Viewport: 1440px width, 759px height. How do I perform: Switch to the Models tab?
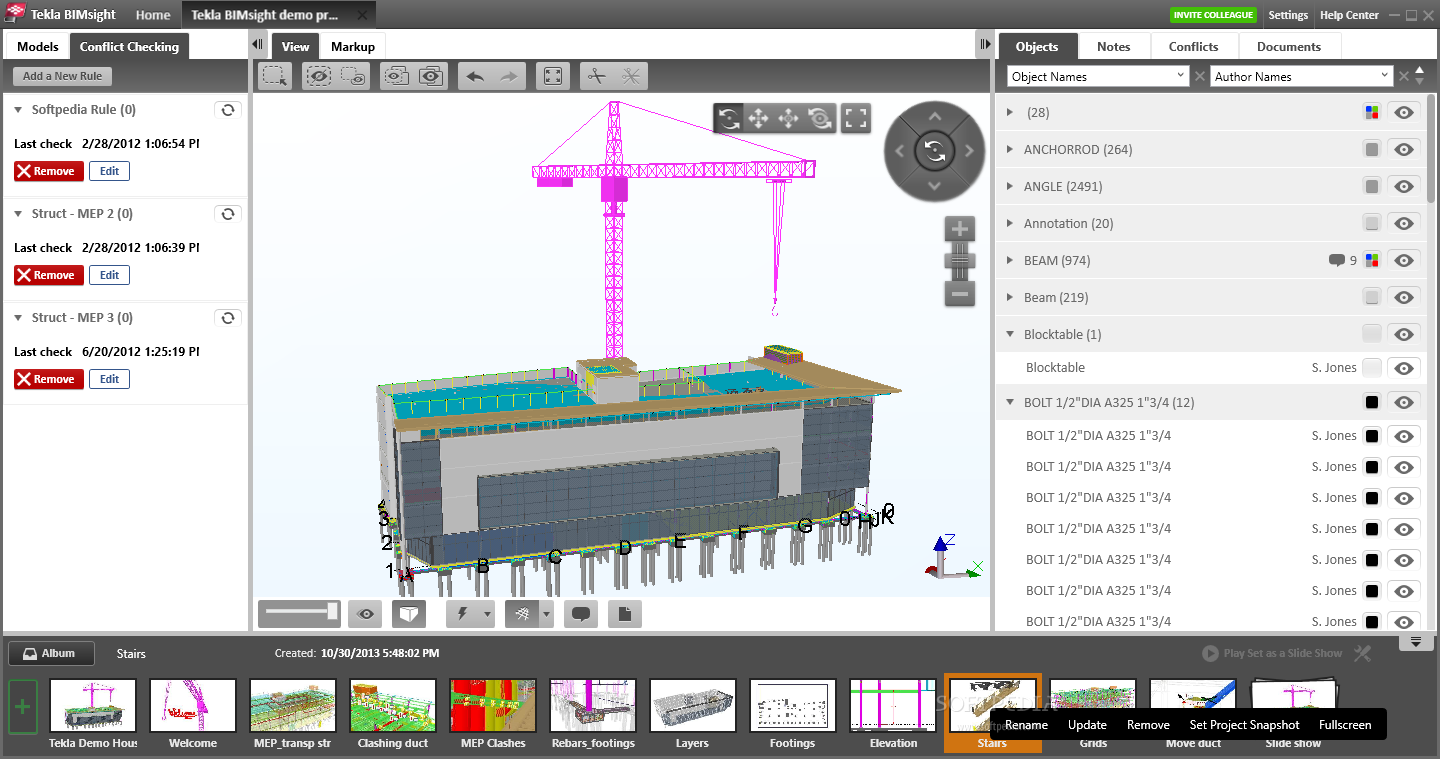pos(38,47)
